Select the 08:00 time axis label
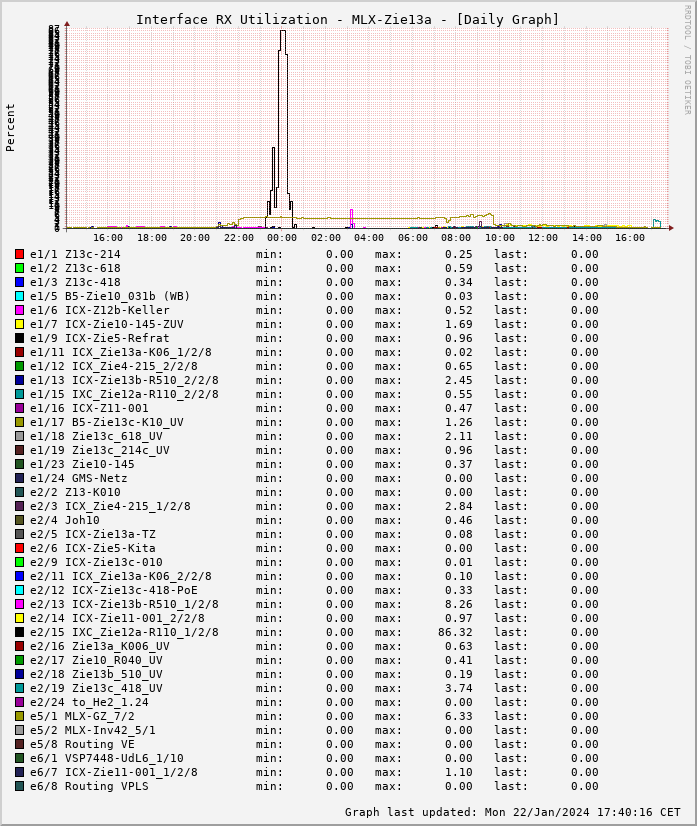The height and width of the screenshot is (826, 697). pos(456,238)
